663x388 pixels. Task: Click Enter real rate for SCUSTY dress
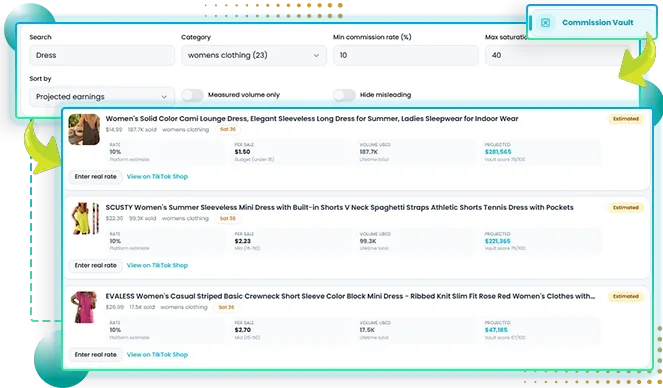pos(96,265)
